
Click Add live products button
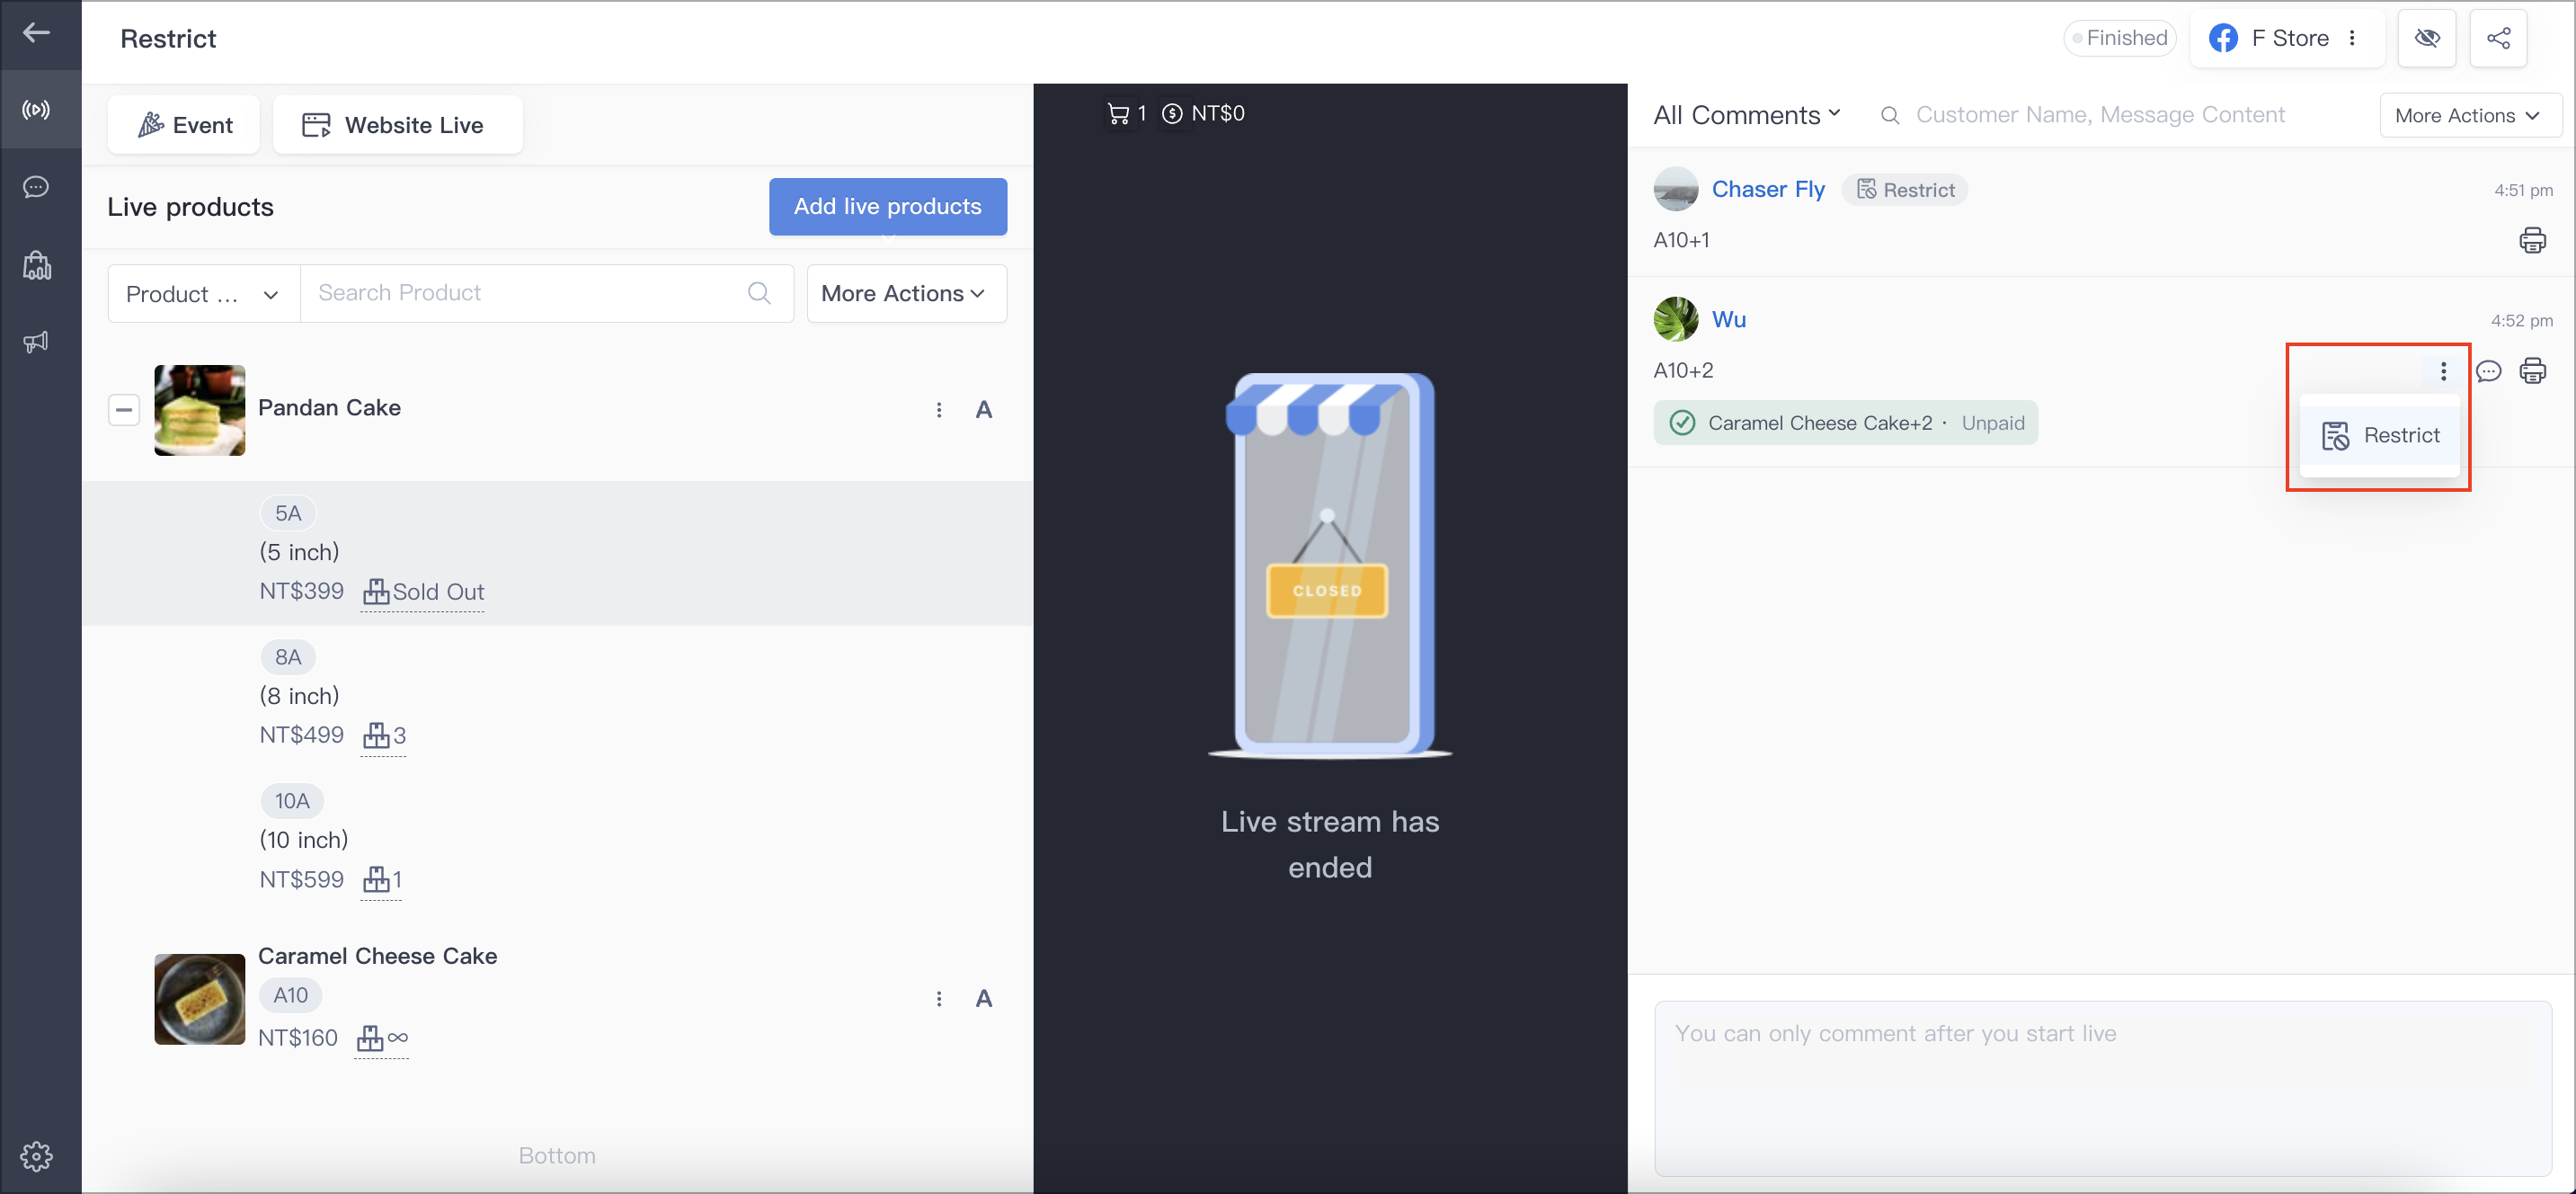point(887,207)
